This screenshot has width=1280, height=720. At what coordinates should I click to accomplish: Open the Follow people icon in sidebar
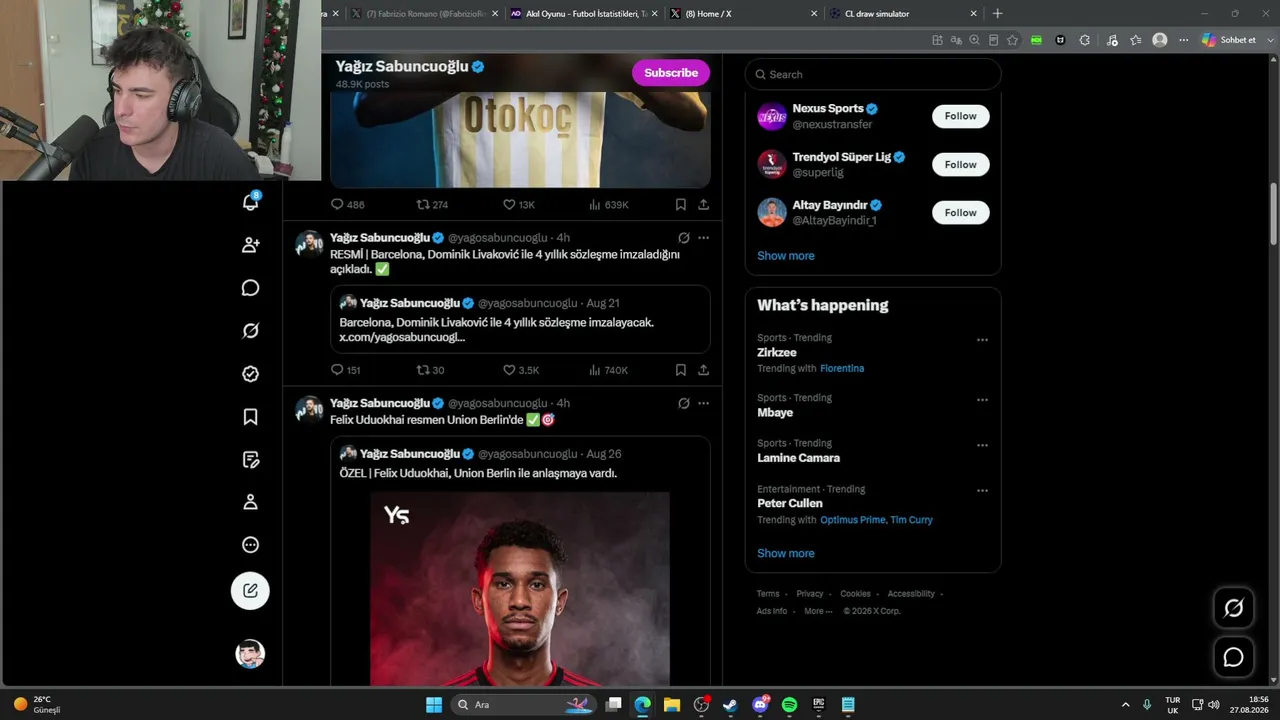tap(250, 245)
